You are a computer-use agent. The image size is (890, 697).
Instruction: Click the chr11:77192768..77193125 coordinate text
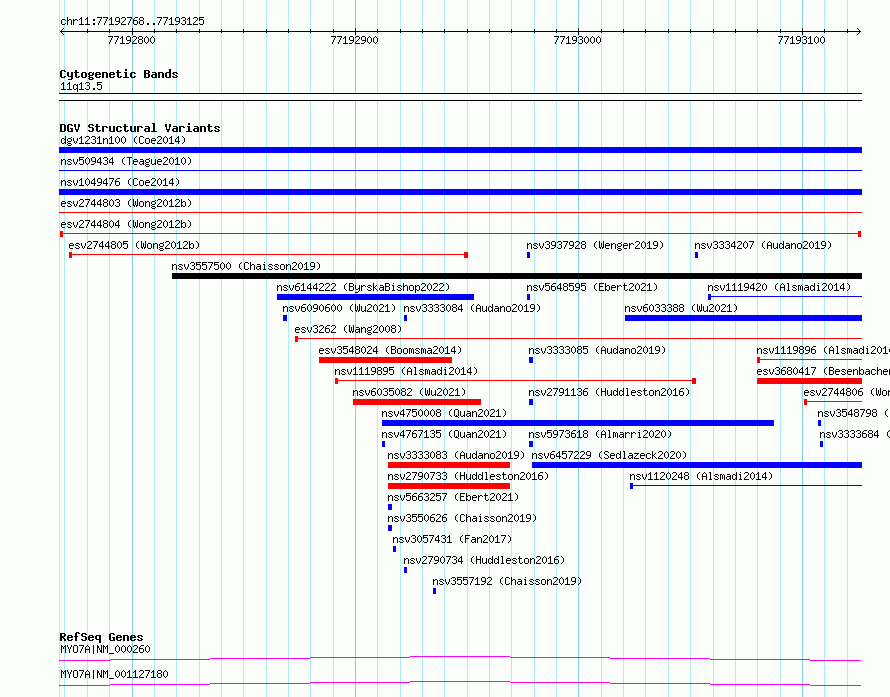[132, 22]
